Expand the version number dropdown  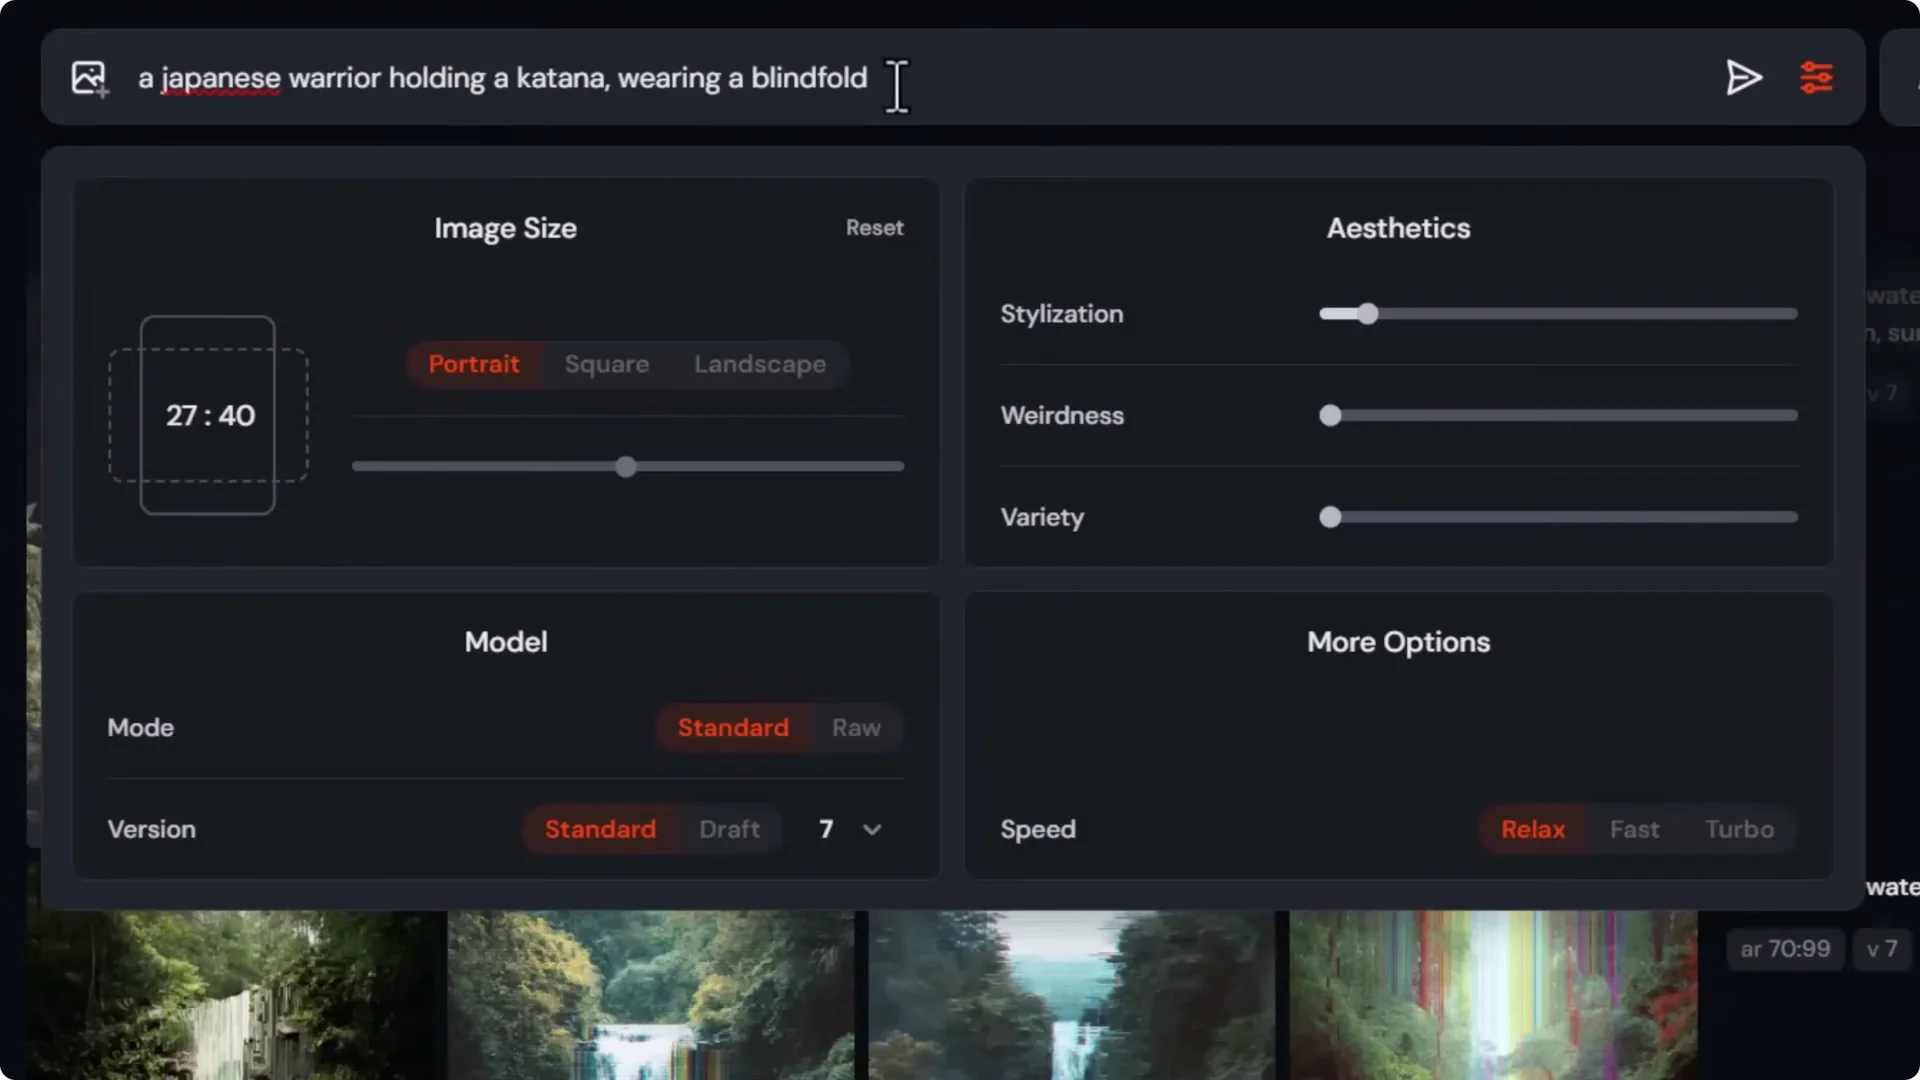pos(870,829)
